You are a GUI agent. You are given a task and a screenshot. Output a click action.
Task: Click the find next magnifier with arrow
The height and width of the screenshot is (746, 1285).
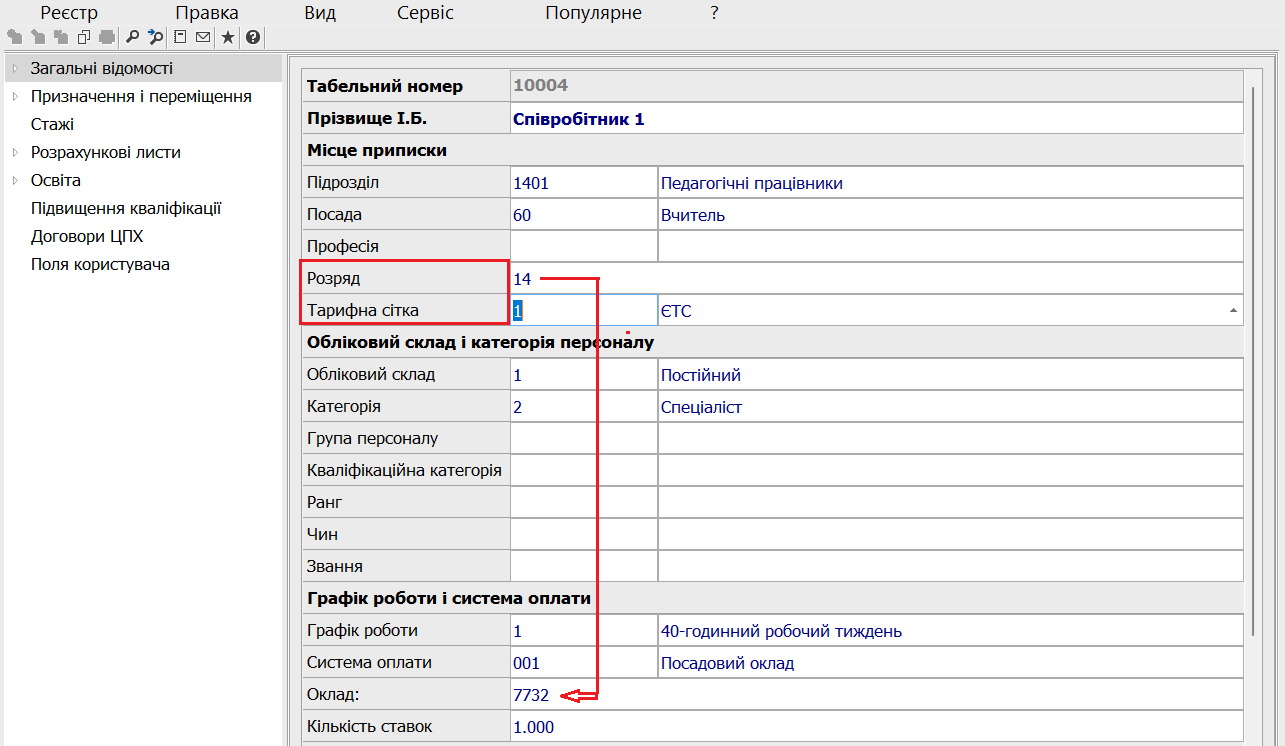pos(155,38)
